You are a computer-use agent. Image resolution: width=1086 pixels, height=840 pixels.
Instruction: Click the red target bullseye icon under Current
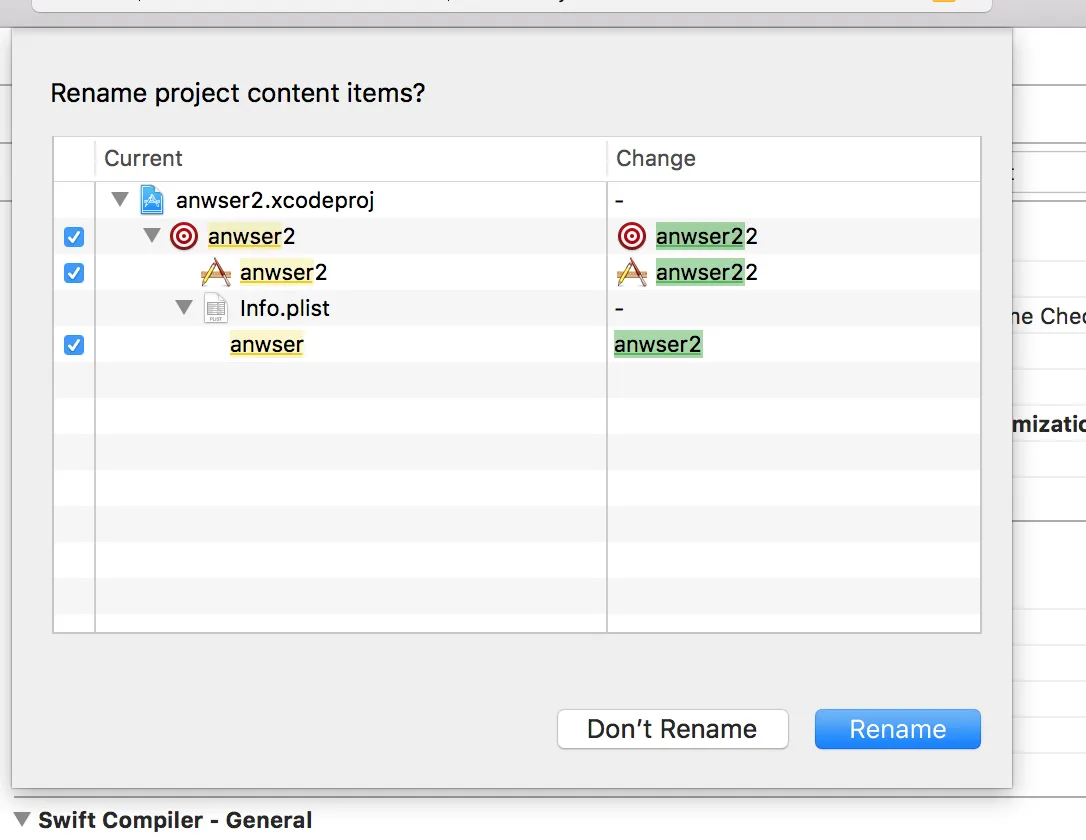pyautogui.click(x=184, y=236)
